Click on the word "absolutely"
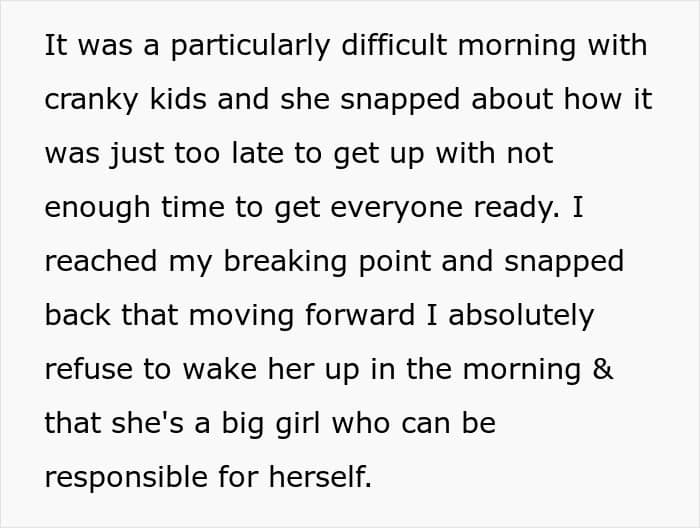The image size is (700, 528). (521, 317)
